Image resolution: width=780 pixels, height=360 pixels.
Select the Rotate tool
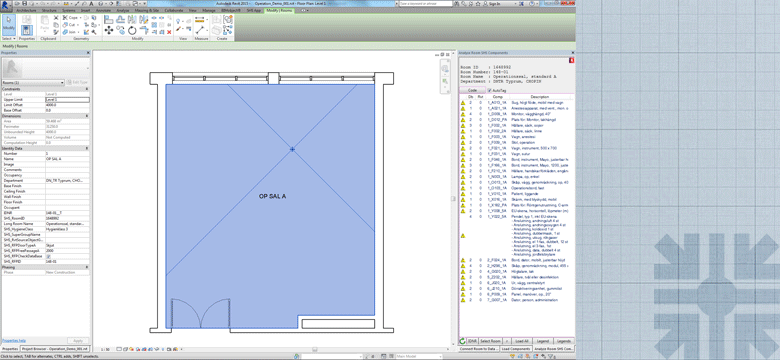[131, 30]
